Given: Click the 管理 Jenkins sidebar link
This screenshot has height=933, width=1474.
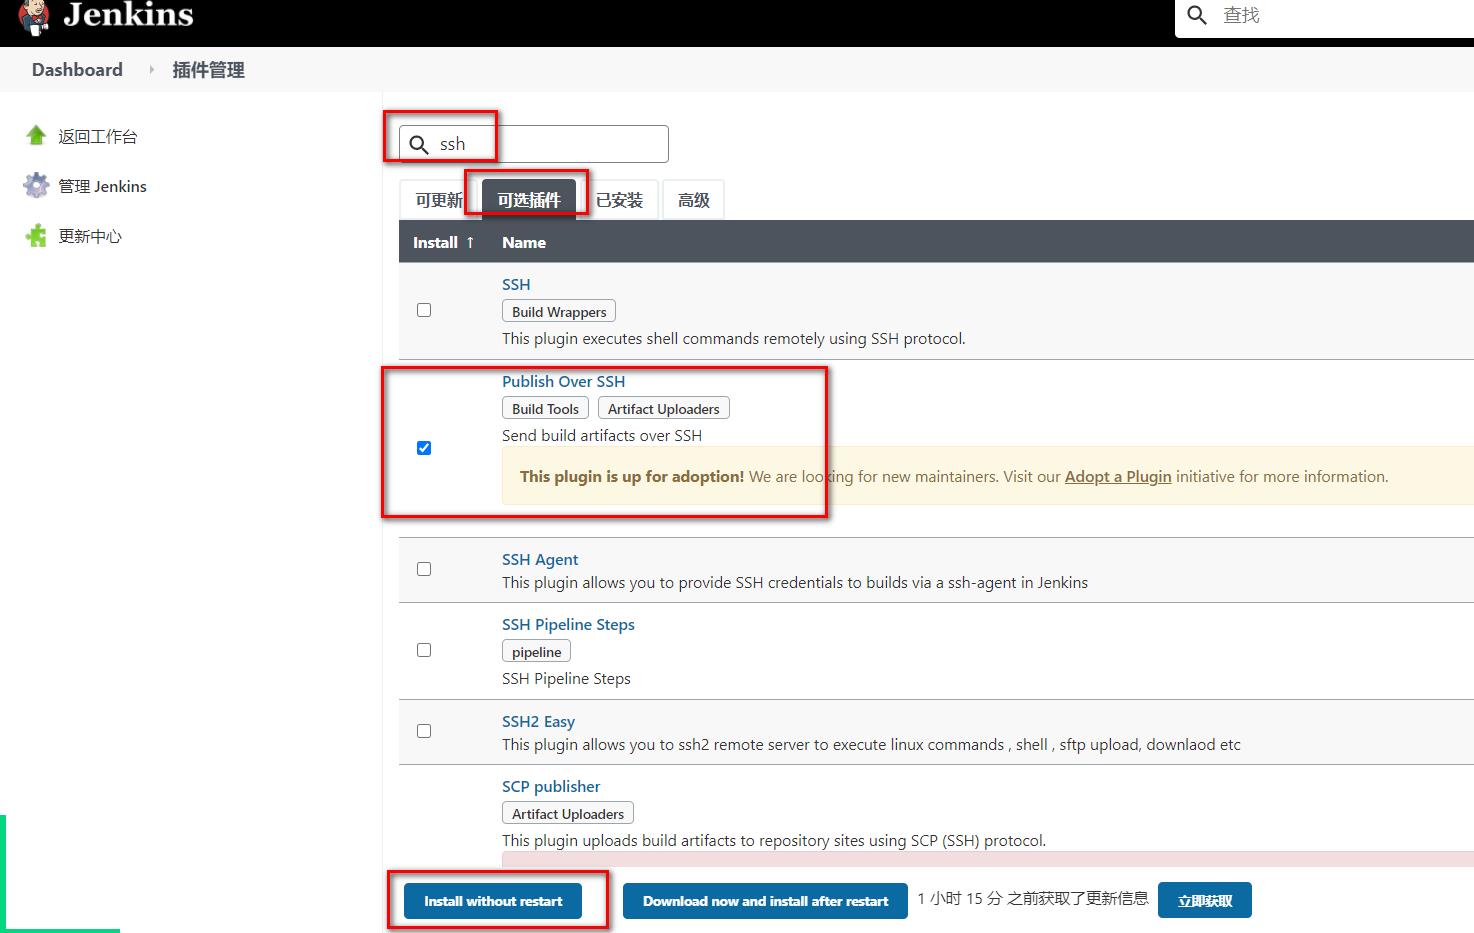Looking at the screenshot, I should click(102, 186).
